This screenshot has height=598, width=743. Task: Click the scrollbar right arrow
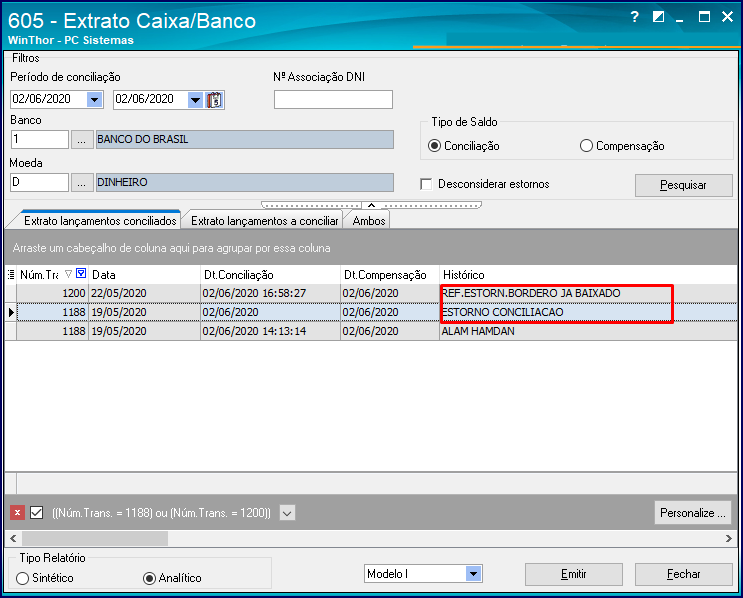click(729, 538)
